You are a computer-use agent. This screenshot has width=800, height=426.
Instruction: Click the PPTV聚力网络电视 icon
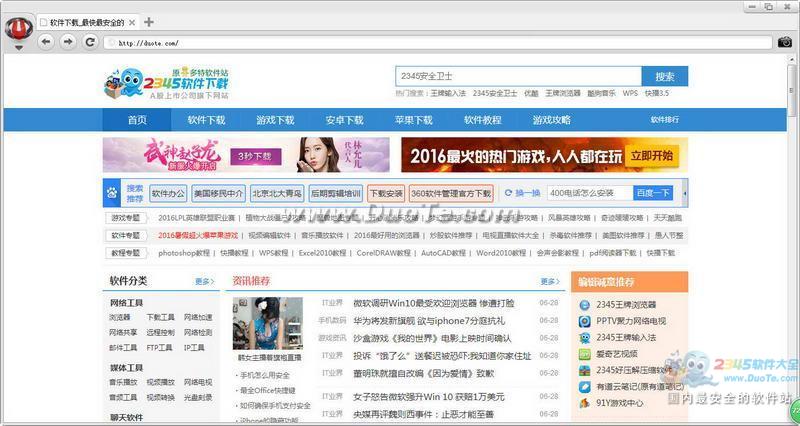point(585,321)
